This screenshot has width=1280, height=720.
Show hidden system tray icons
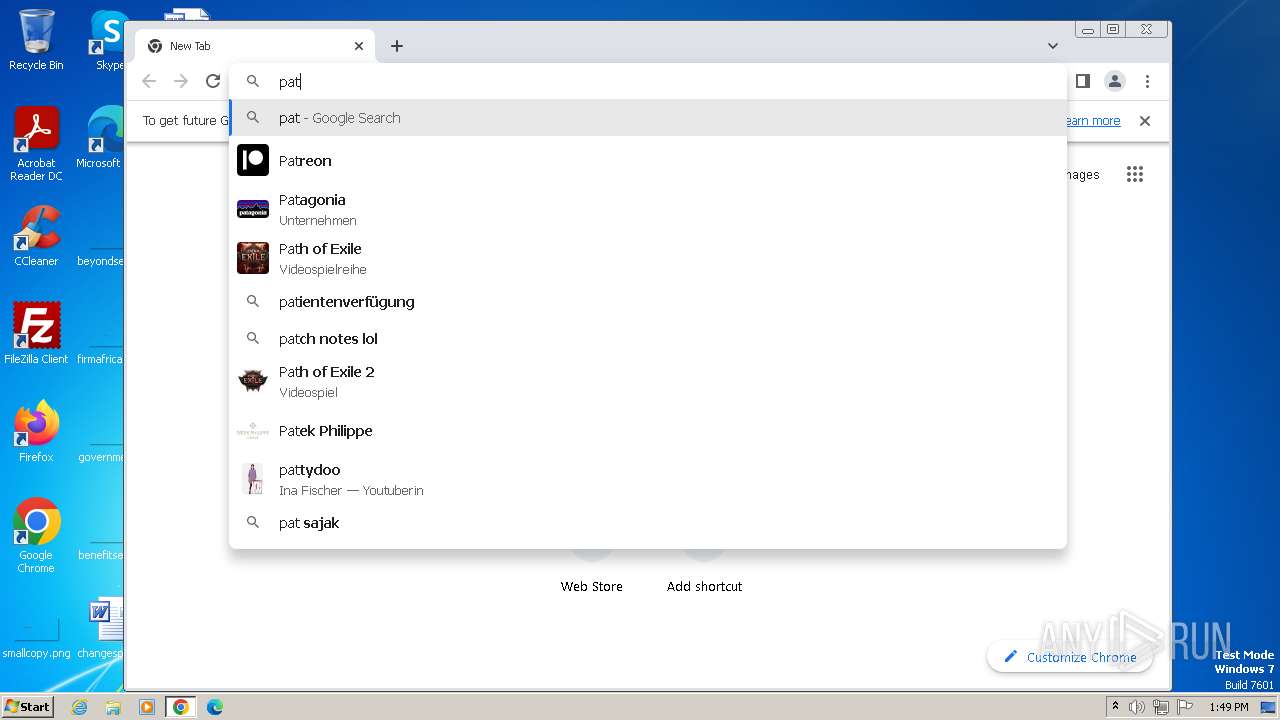point(1115,707)
